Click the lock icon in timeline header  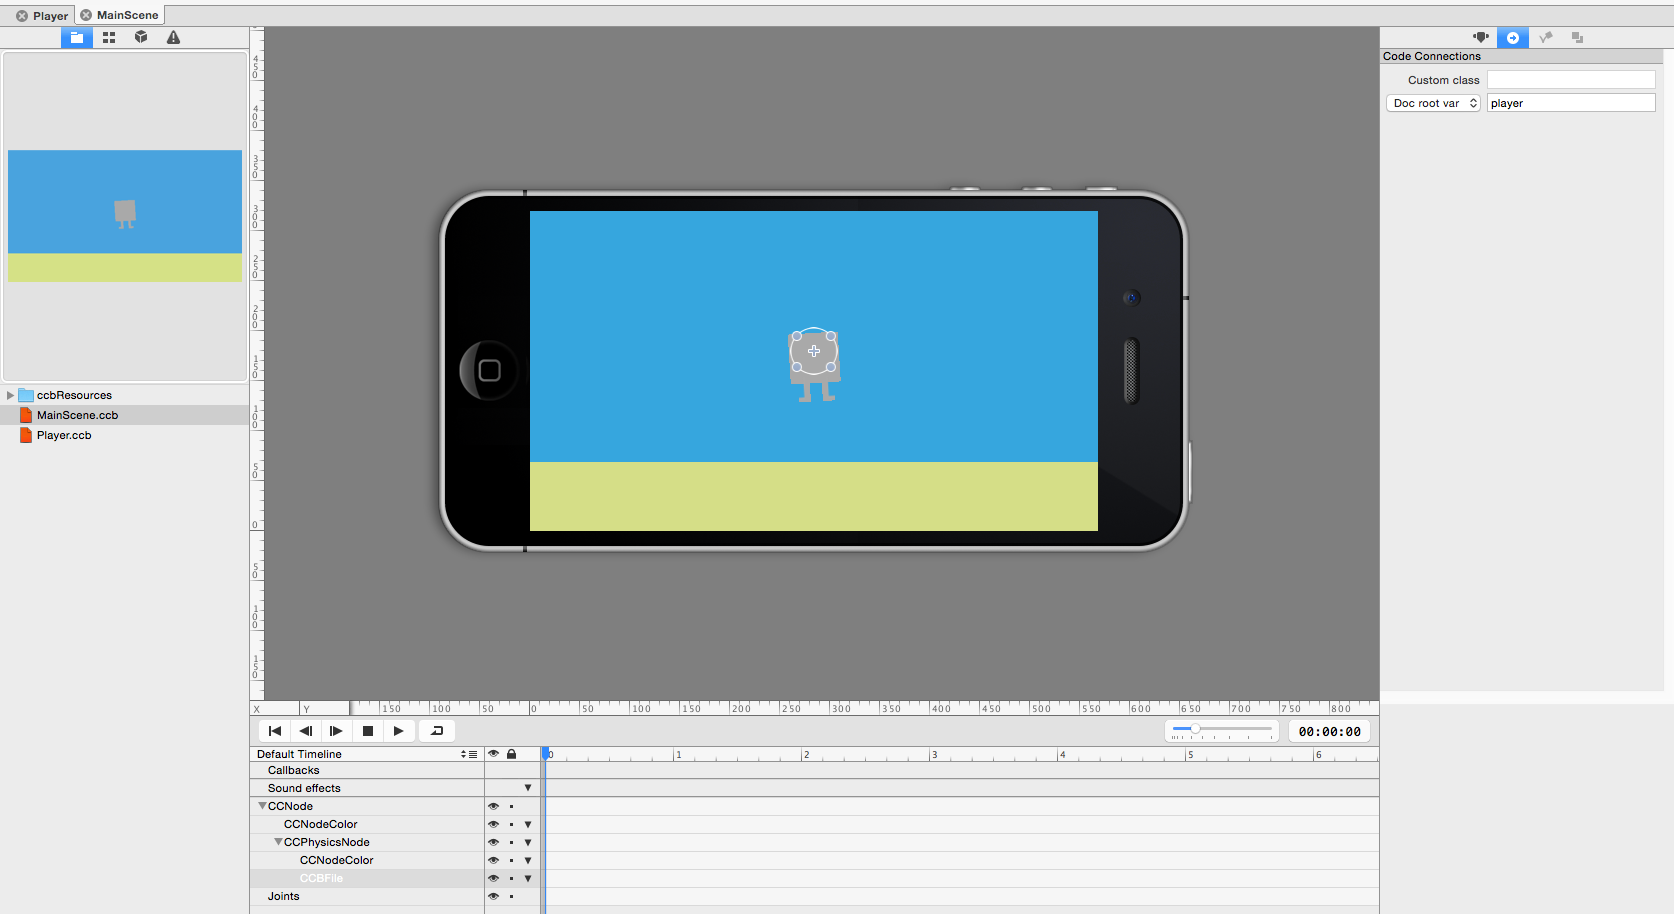pos(511,754)
